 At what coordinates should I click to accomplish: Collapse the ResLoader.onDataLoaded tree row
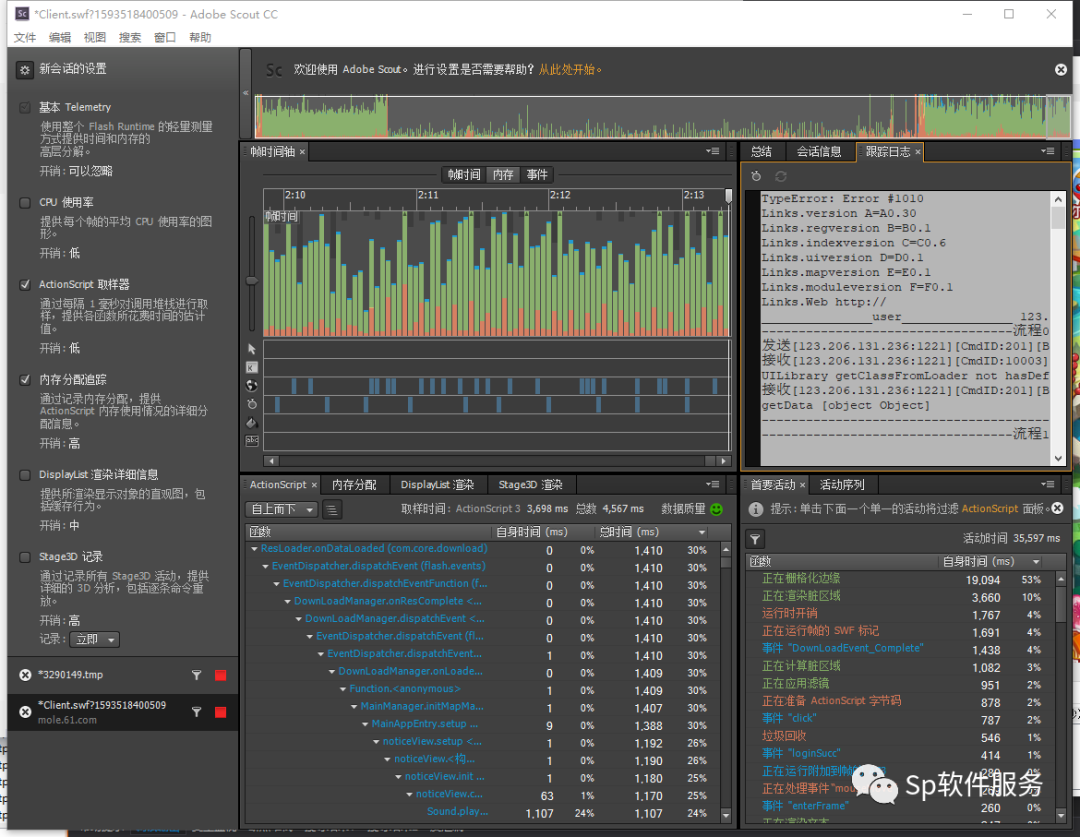[254, 549]
